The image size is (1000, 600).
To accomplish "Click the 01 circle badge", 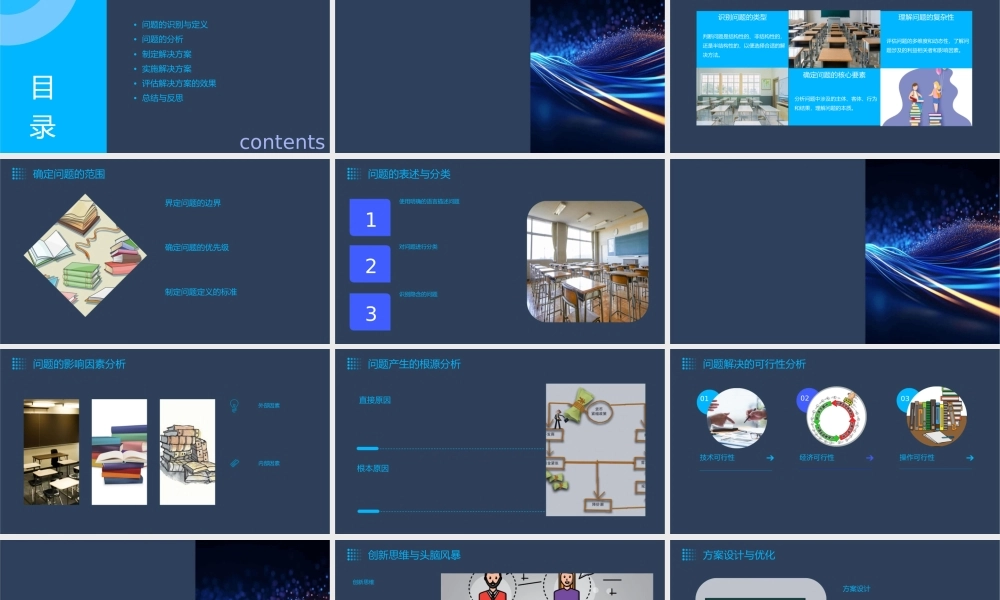I will (705, 399).
